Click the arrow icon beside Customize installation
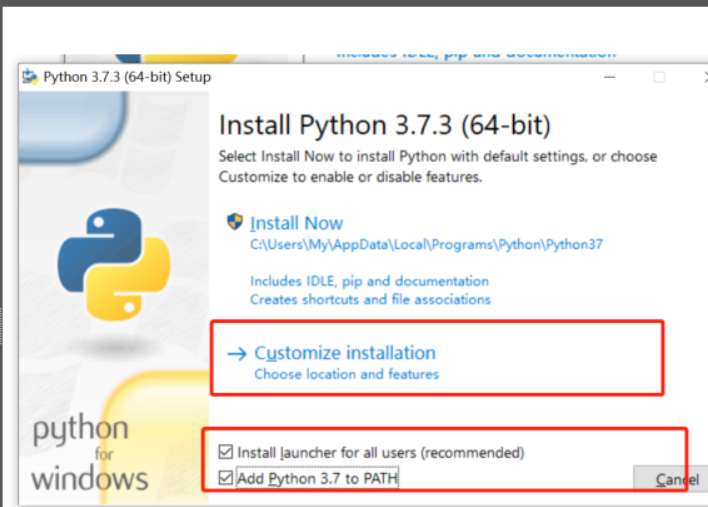Screen dimensions: 708x507 pos(237,354)
